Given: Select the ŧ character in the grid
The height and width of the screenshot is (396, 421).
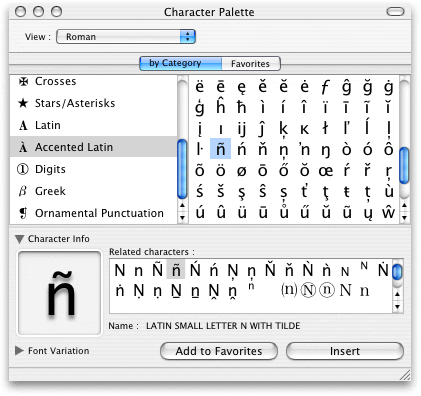Looking at the screenshot, I should click(347, 191).
